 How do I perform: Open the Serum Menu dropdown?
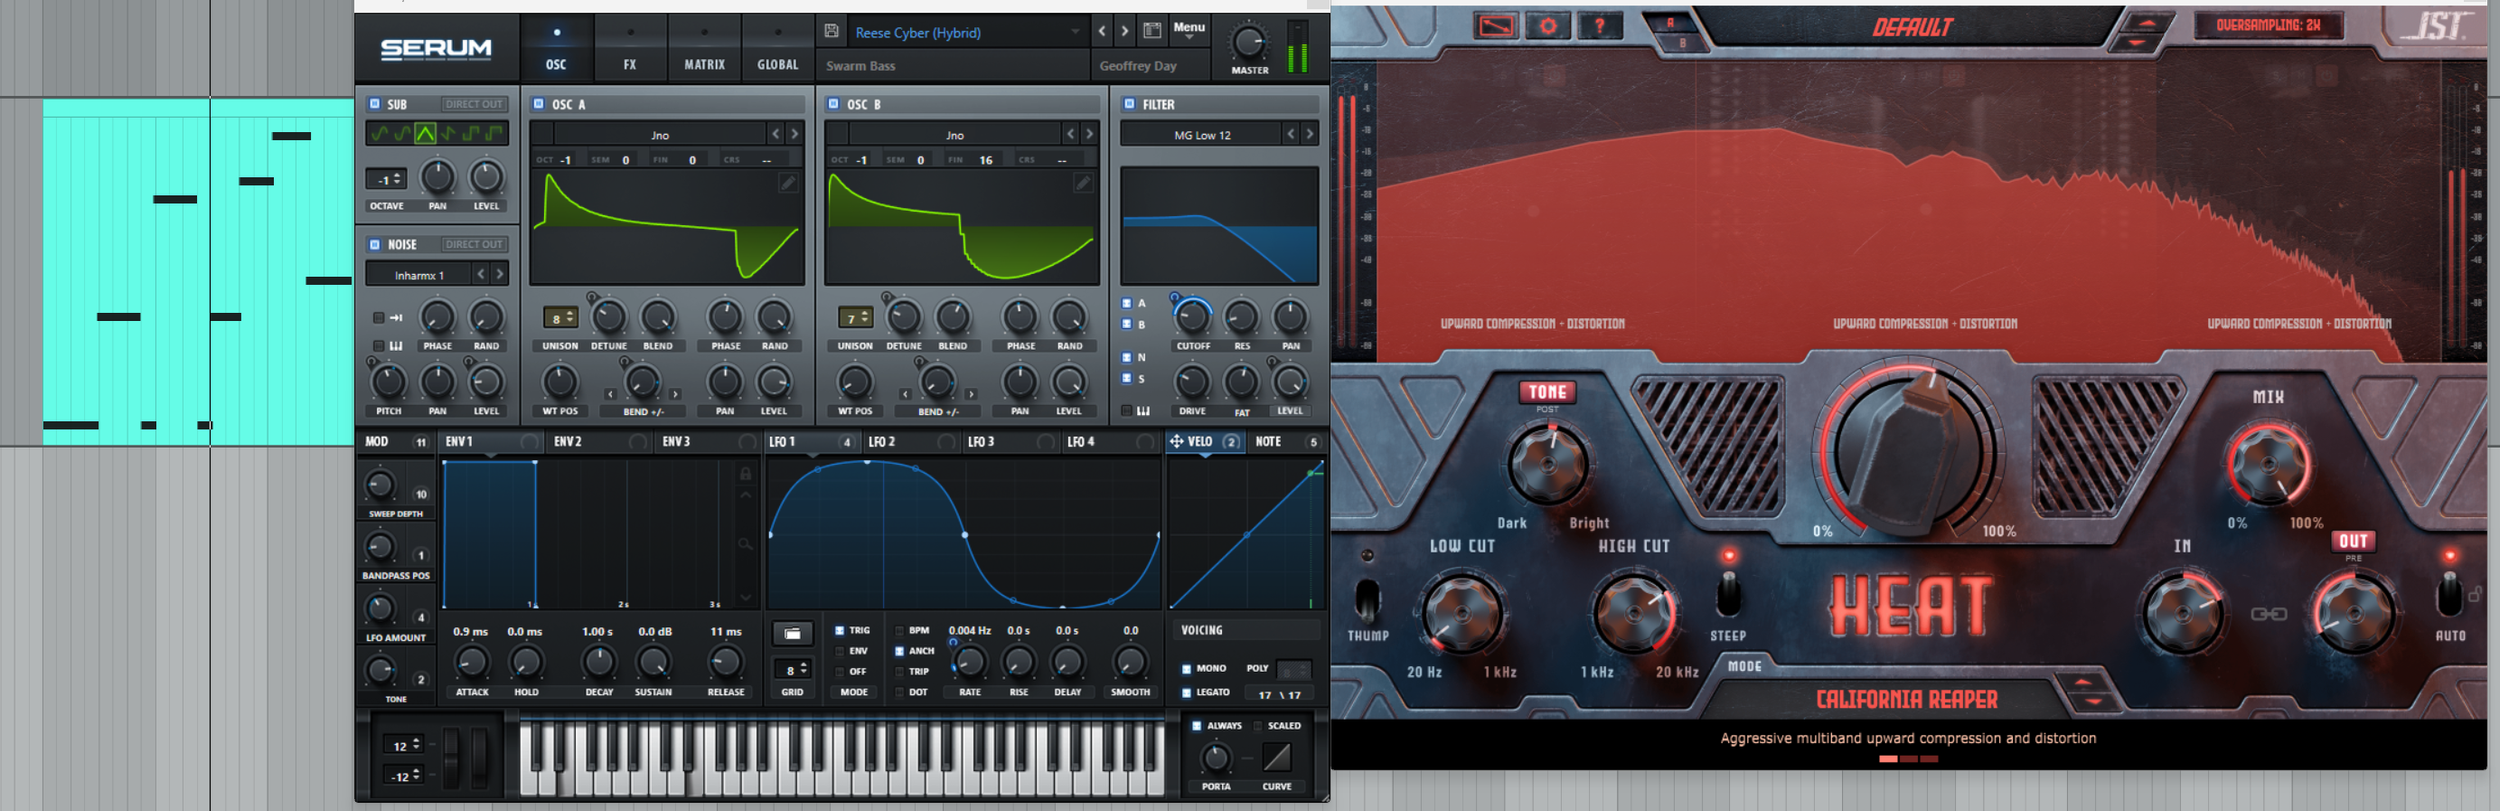pos(1189,29)
